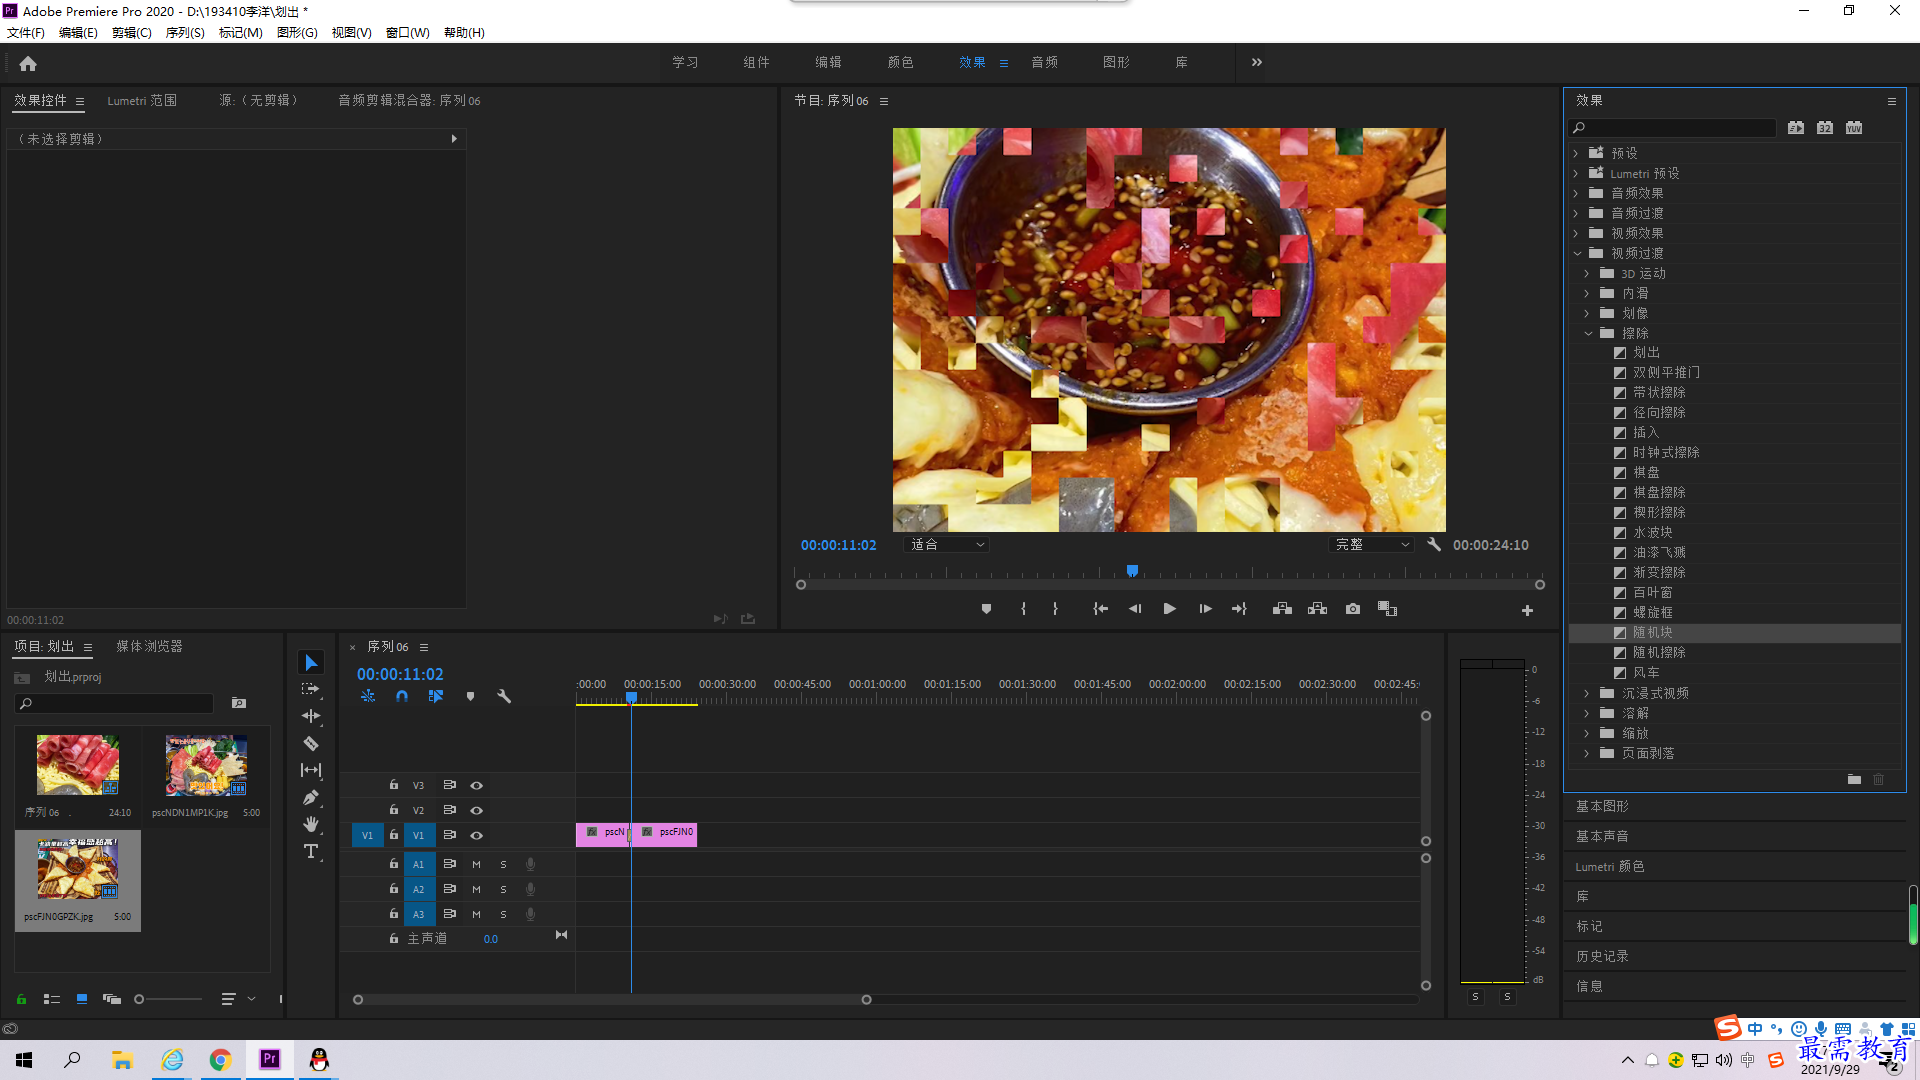Image resolution: width=1920 pixels, height=1080 pixels.
Task: Expand the 音频效果 folder
Action: (x=1576, y=193)
